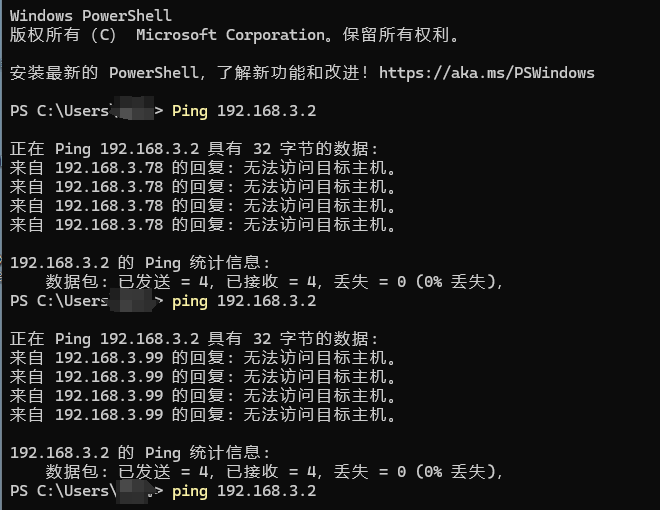Click the '安装最新的 PowerShell' text

click(x=104, y=73)
